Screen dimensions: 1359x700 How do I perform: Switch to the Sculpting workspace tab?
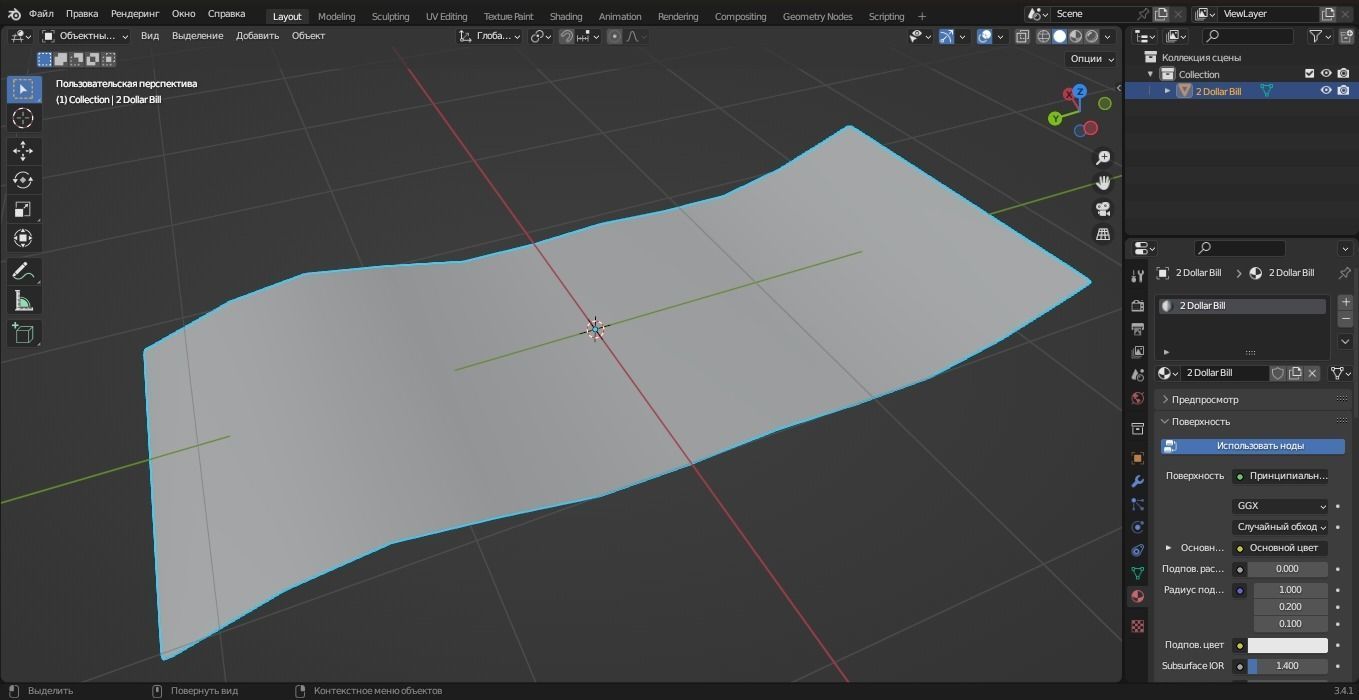tap(390, 16)
